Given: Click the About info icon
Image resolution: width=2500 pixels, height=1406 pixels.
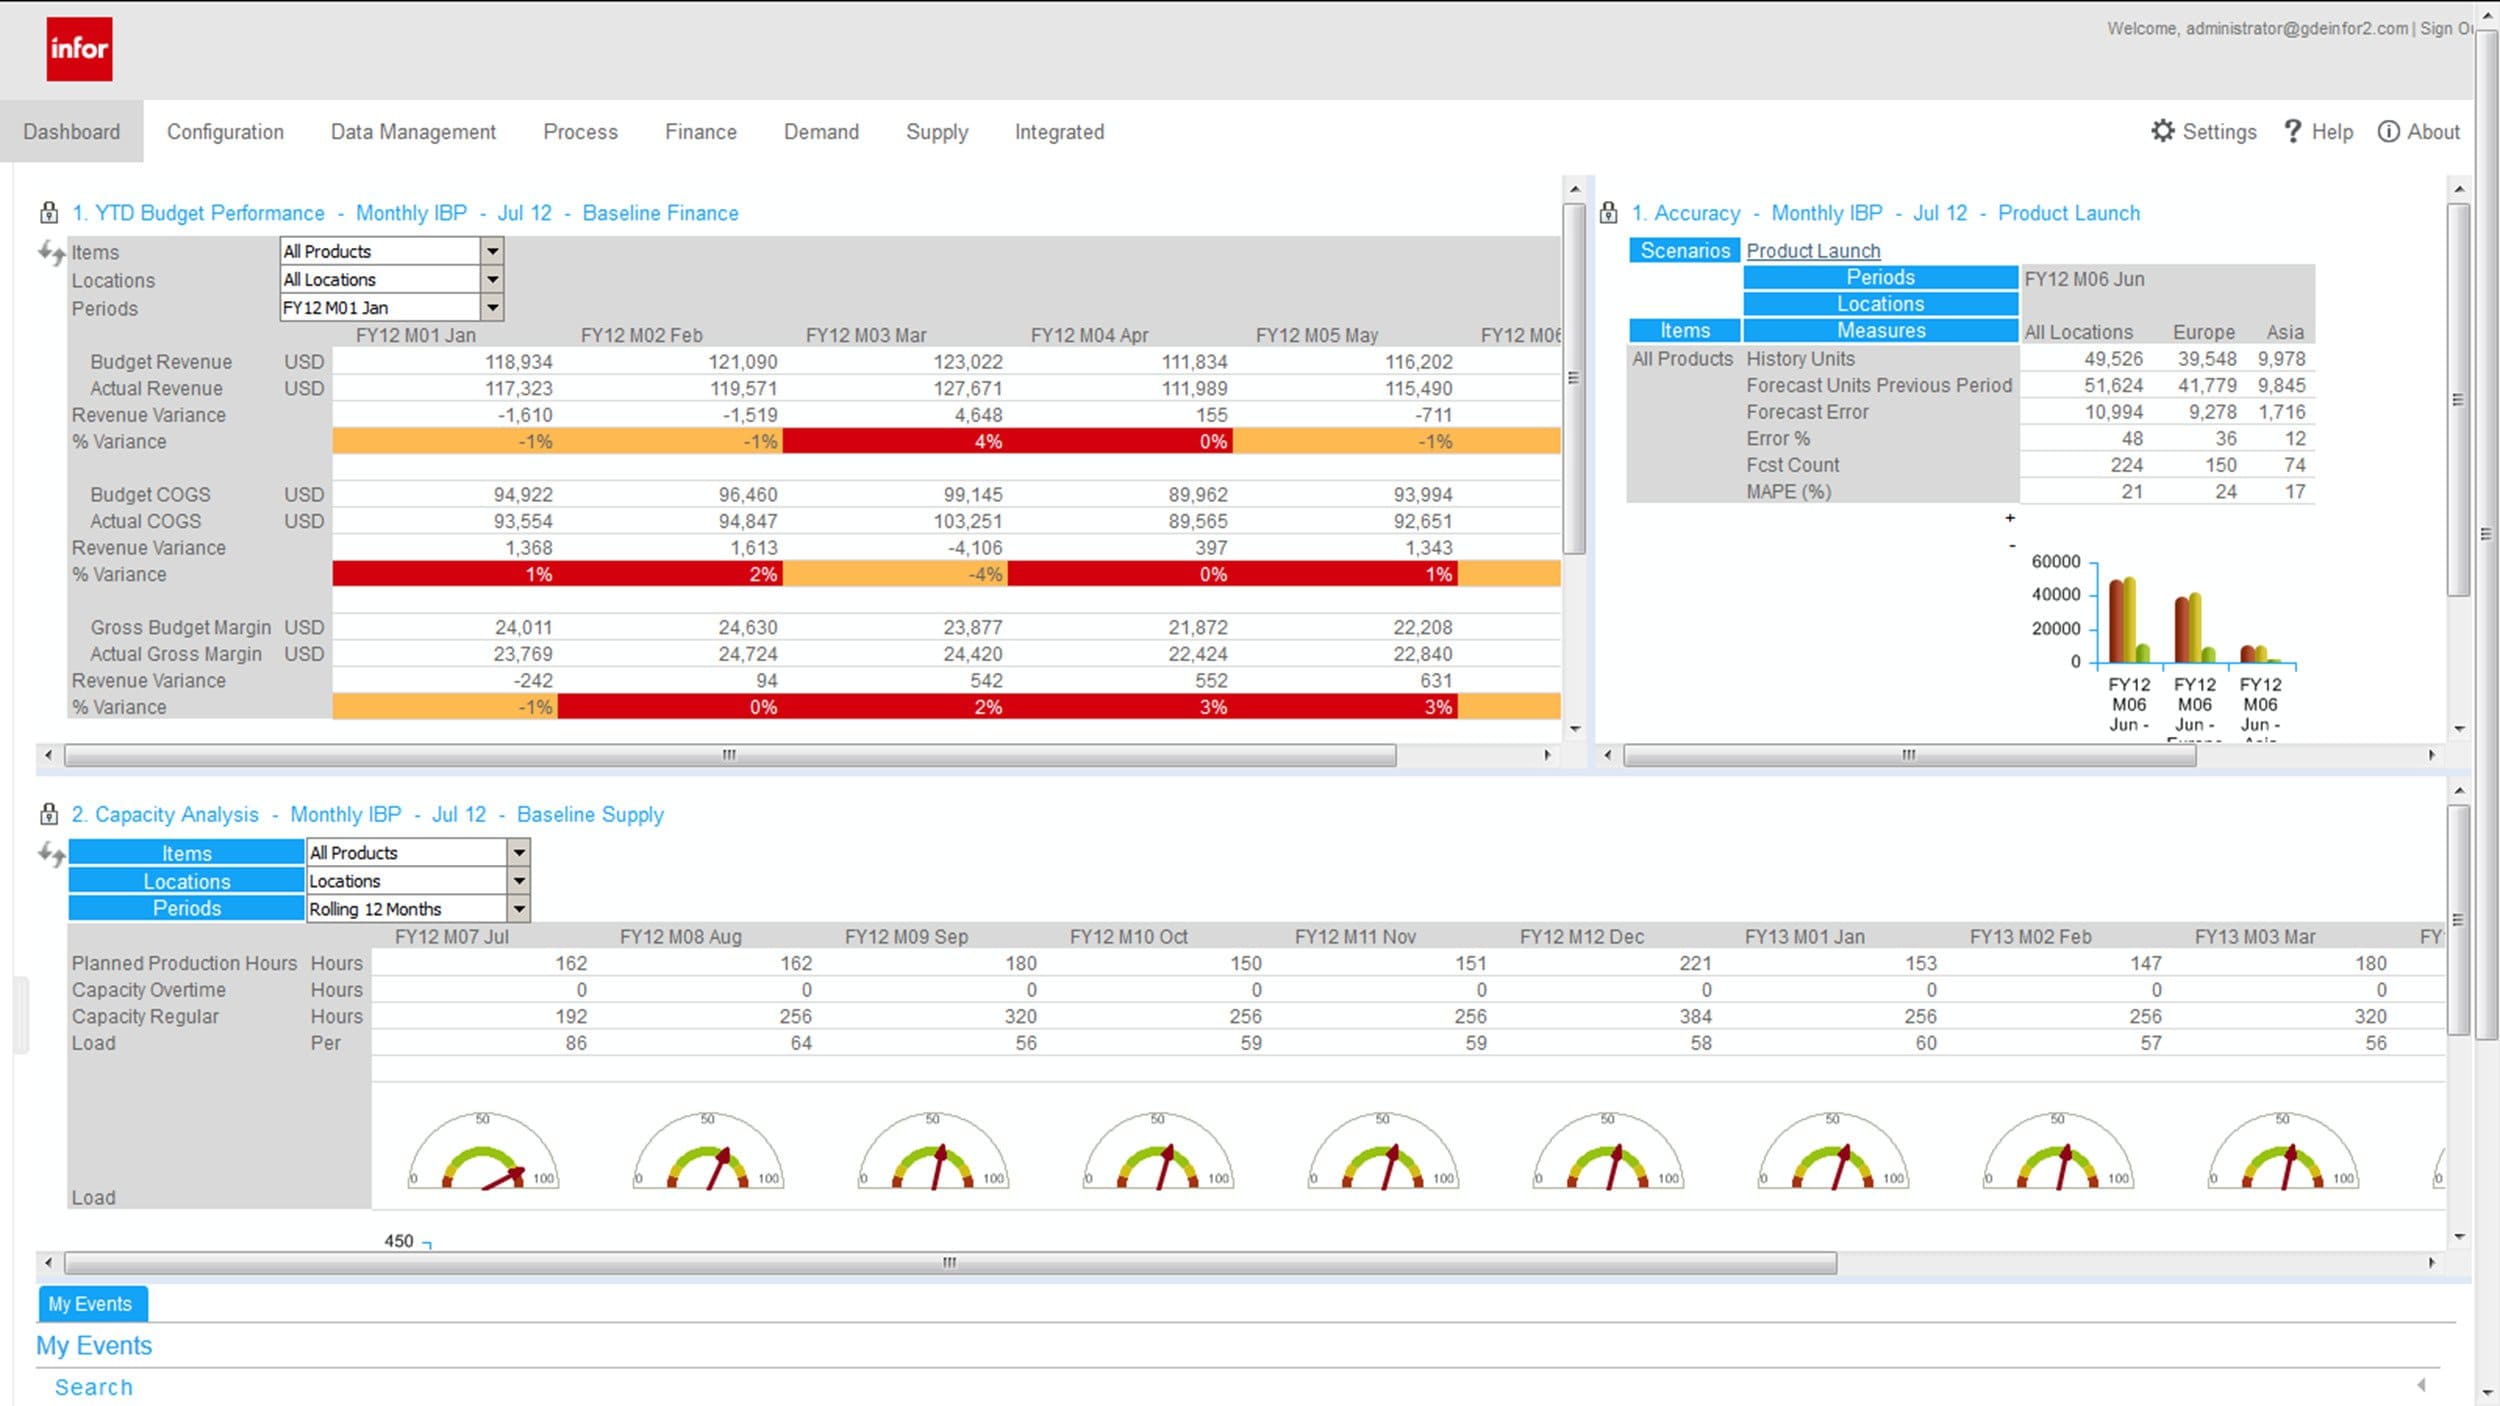Looking at the screenshot, I should [2388, 132].
